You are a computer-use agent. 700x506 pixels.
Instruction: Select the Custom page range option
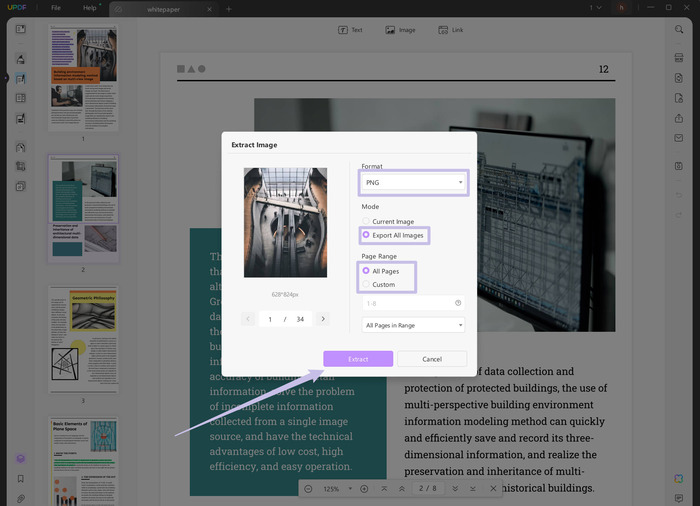point(366,285)
